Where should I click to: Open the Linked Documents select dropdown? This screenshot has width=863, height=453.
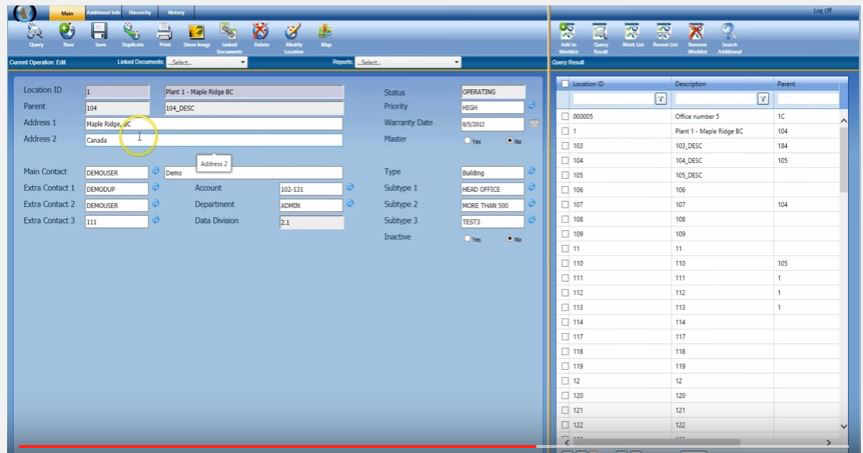[x=206, y=62]
